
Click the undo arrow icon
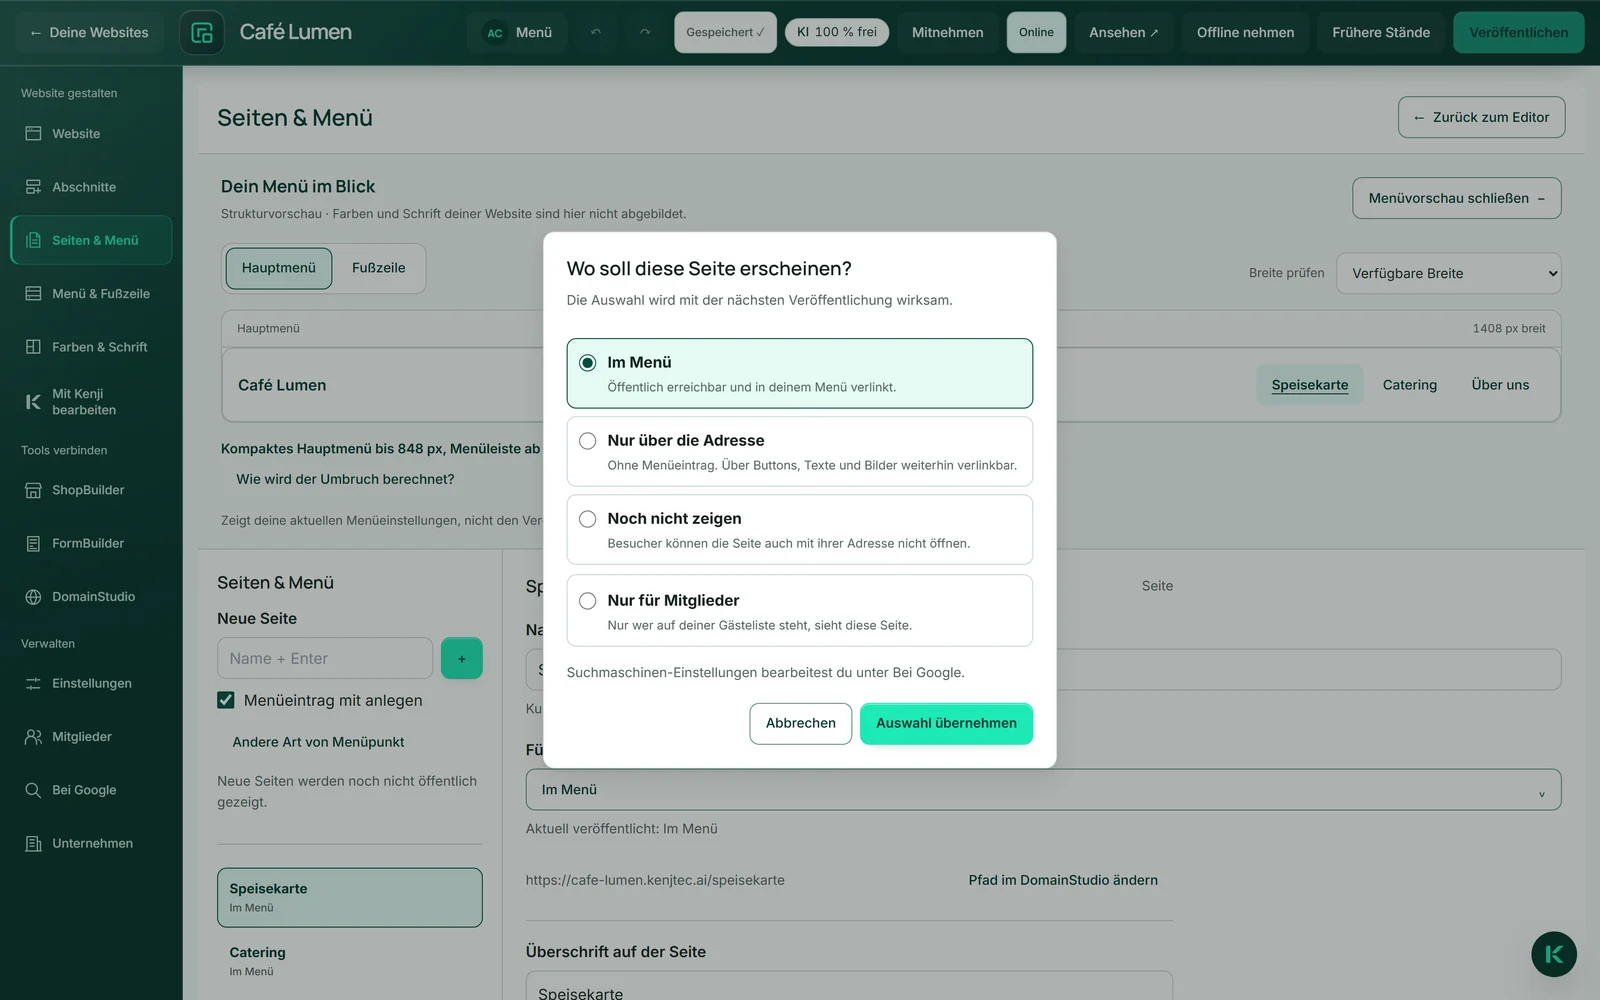[596, 32]
